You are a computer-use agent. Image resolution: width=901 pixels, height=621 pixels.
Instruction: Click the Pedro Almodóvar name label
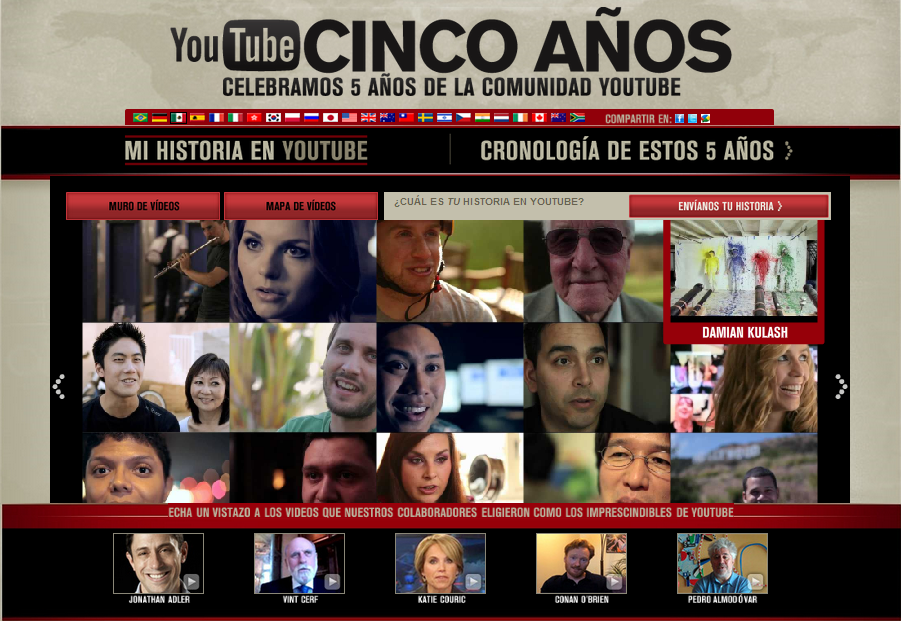pyautogui.click(x=722, y=600)
